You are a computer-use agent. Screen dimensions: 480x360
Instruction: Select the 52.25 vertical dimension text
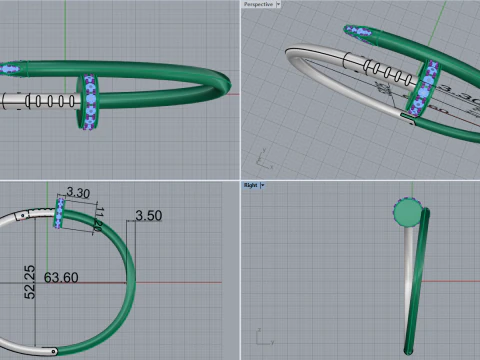pyautogui.click(x=30, y=282)
